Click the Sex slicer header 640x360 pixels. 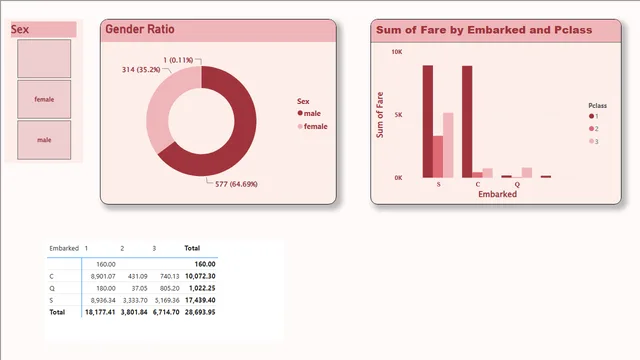pos(43,29)
